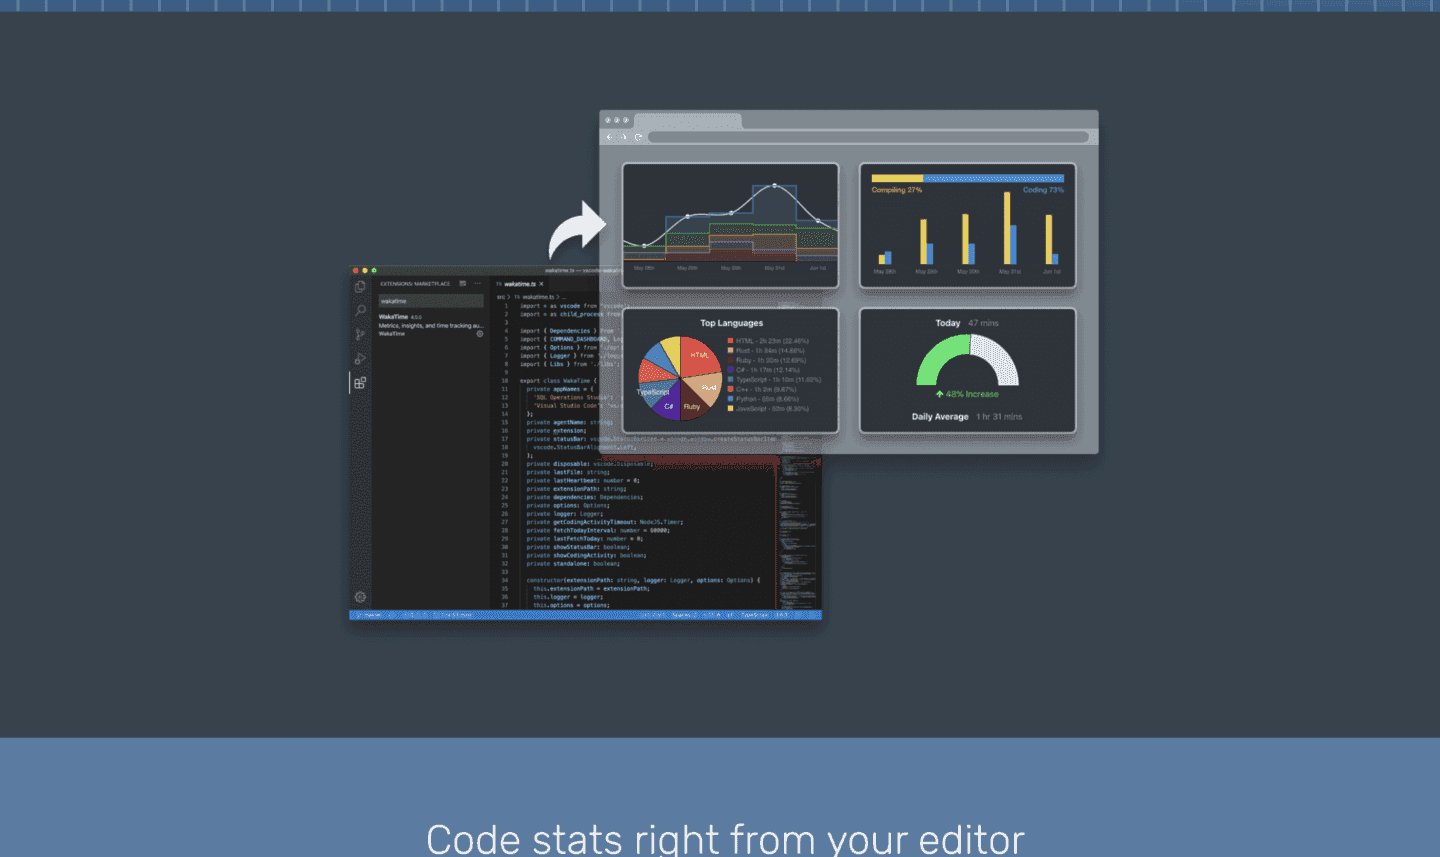Click Rust slice in the pie chart
The image size is (1440, 857).
tap(706, 387)
